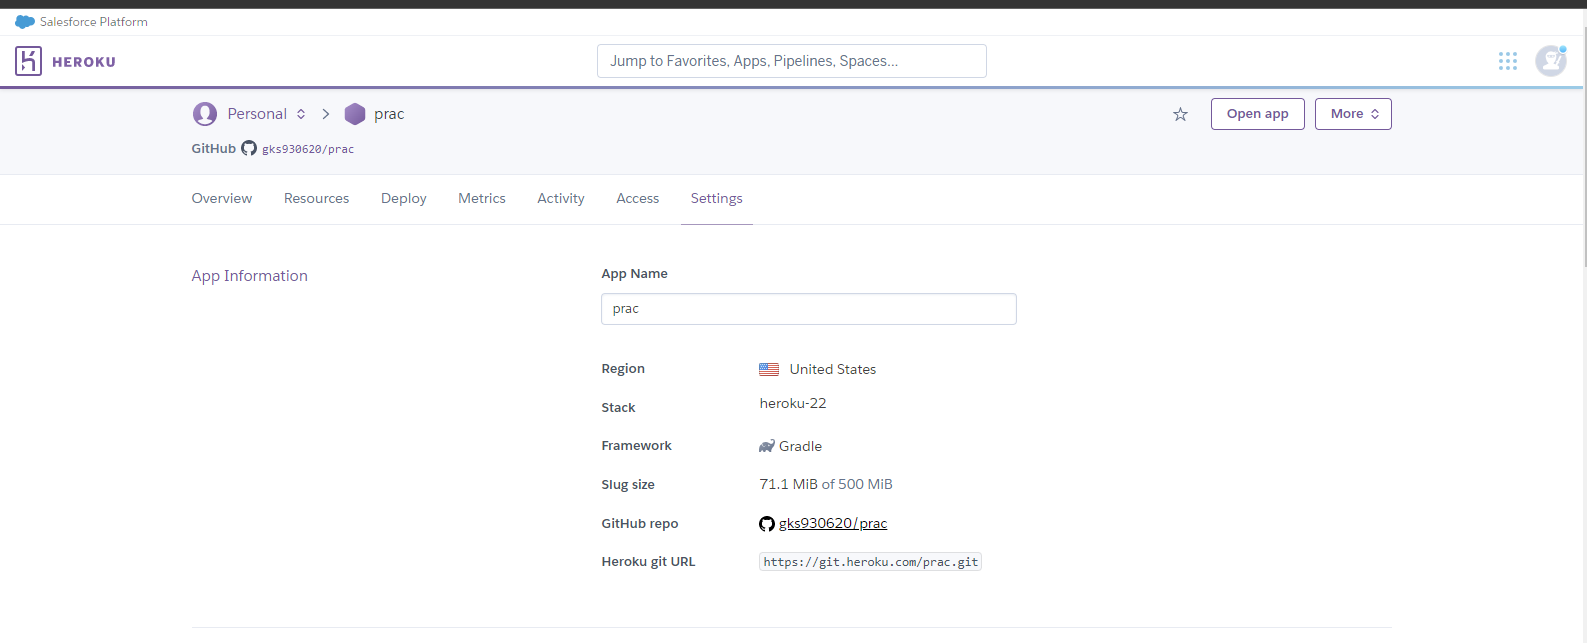Image resolution: width=1587 pixels, height=643 pixels.
Task: Click into the App Name input field
Action: tap(809, 309)
